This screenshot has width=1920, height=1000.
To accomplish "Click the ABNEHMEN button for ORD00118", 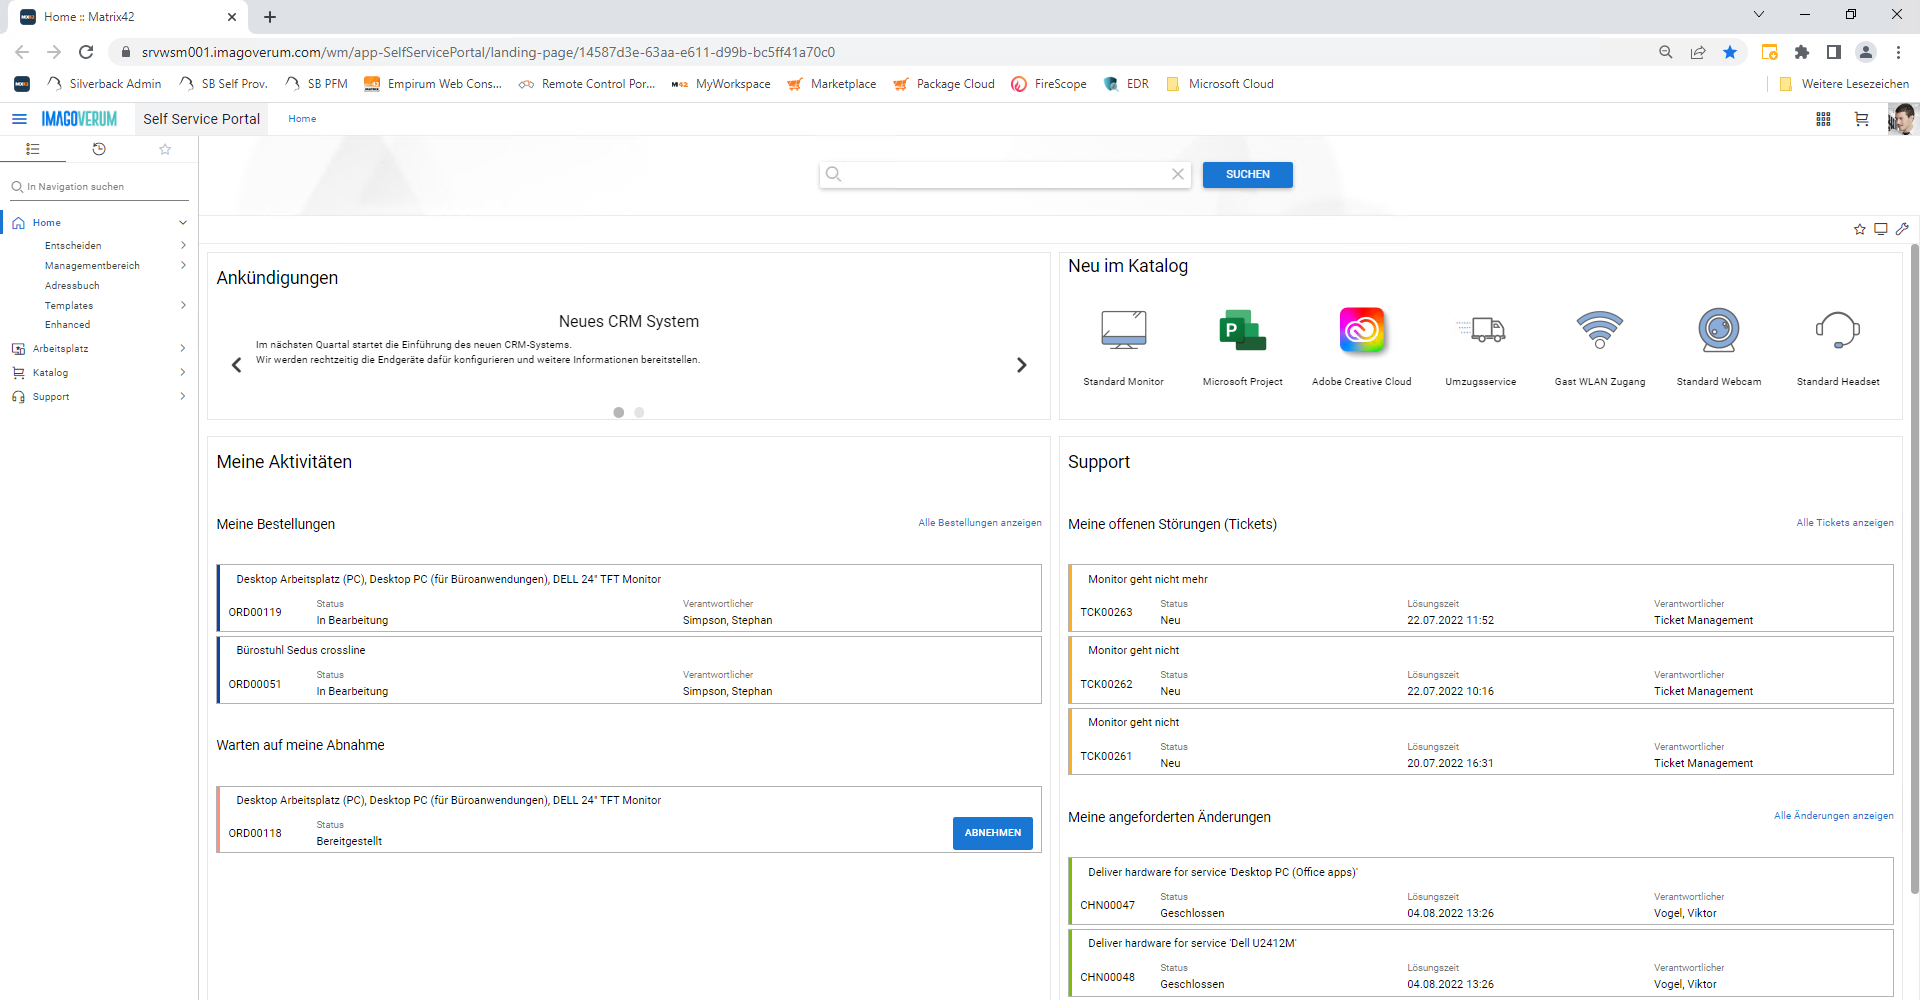I will [993, 833].
